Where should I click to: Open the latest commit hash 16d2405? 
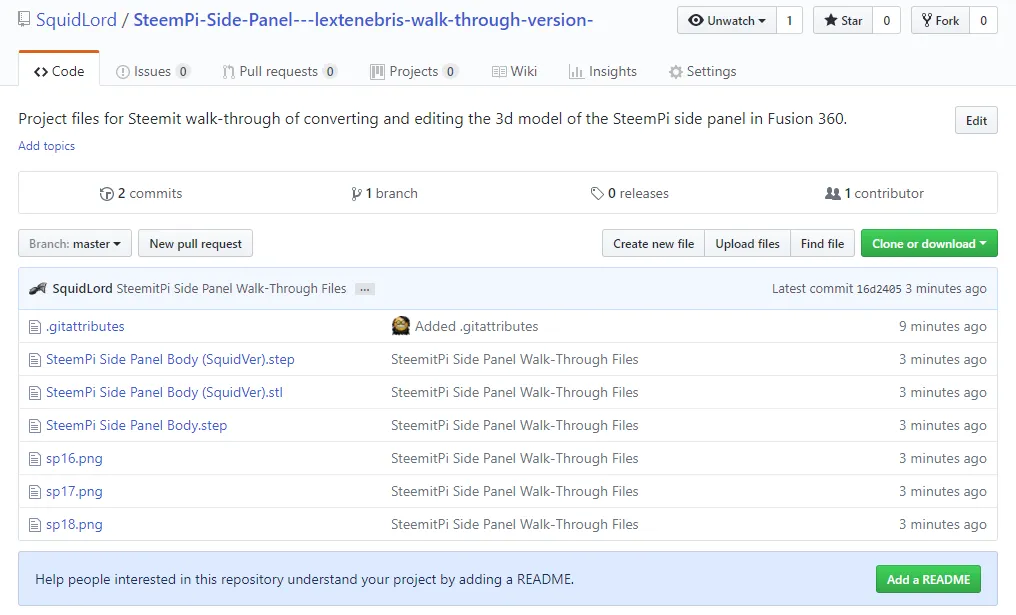879,289
